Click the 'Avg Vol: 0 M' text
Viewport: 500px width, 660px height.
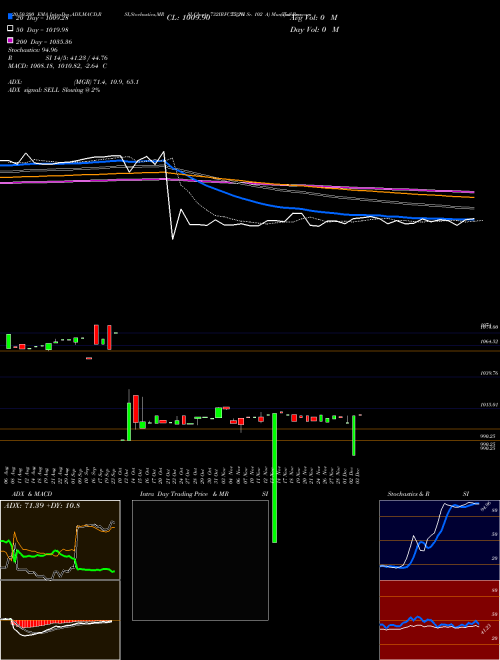click(x=314, y=18)
